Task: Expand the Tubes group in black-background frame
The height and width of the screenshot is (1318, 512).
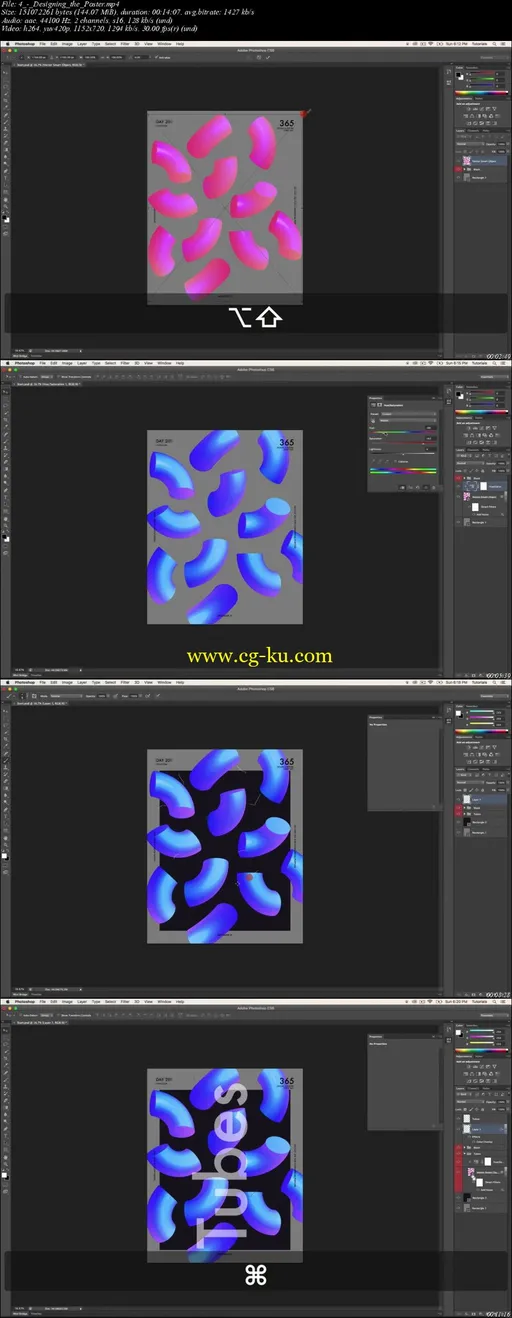Action: (x=465, y=814)
